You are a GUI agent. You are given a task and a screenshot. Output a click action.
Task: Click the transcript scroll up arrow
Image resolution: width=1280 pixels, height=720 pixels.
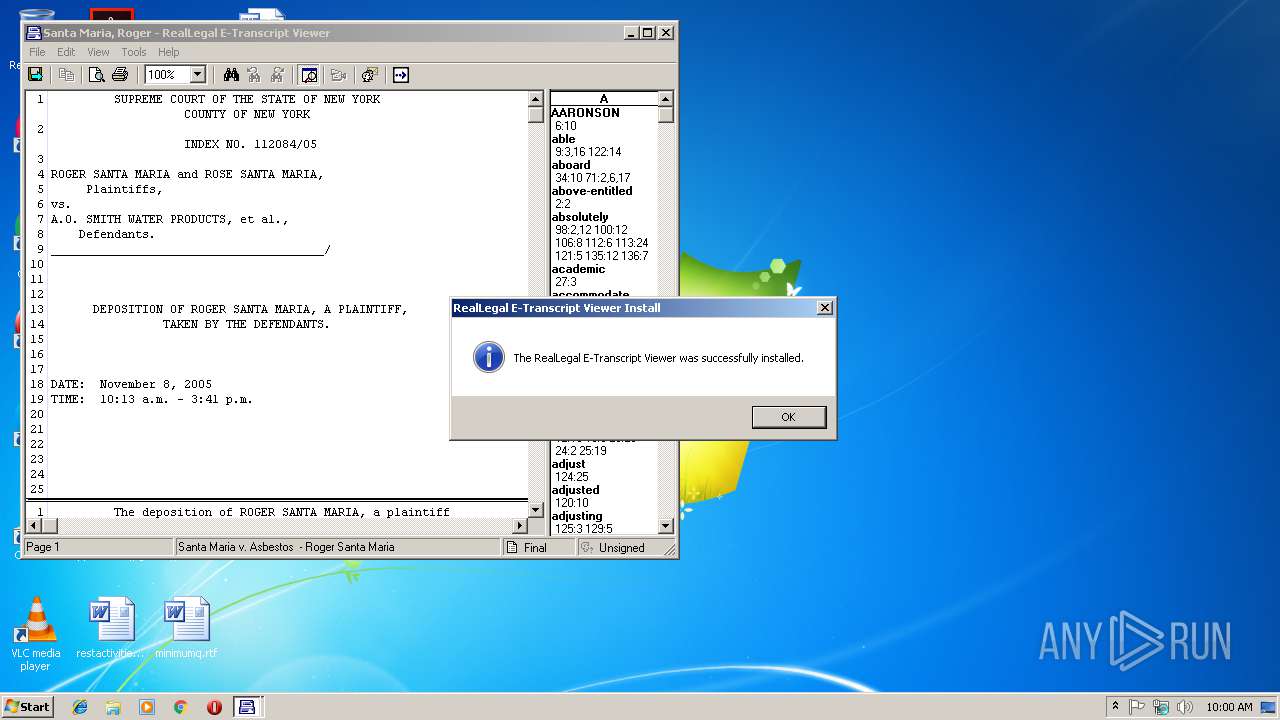click(x=535, y=99)
